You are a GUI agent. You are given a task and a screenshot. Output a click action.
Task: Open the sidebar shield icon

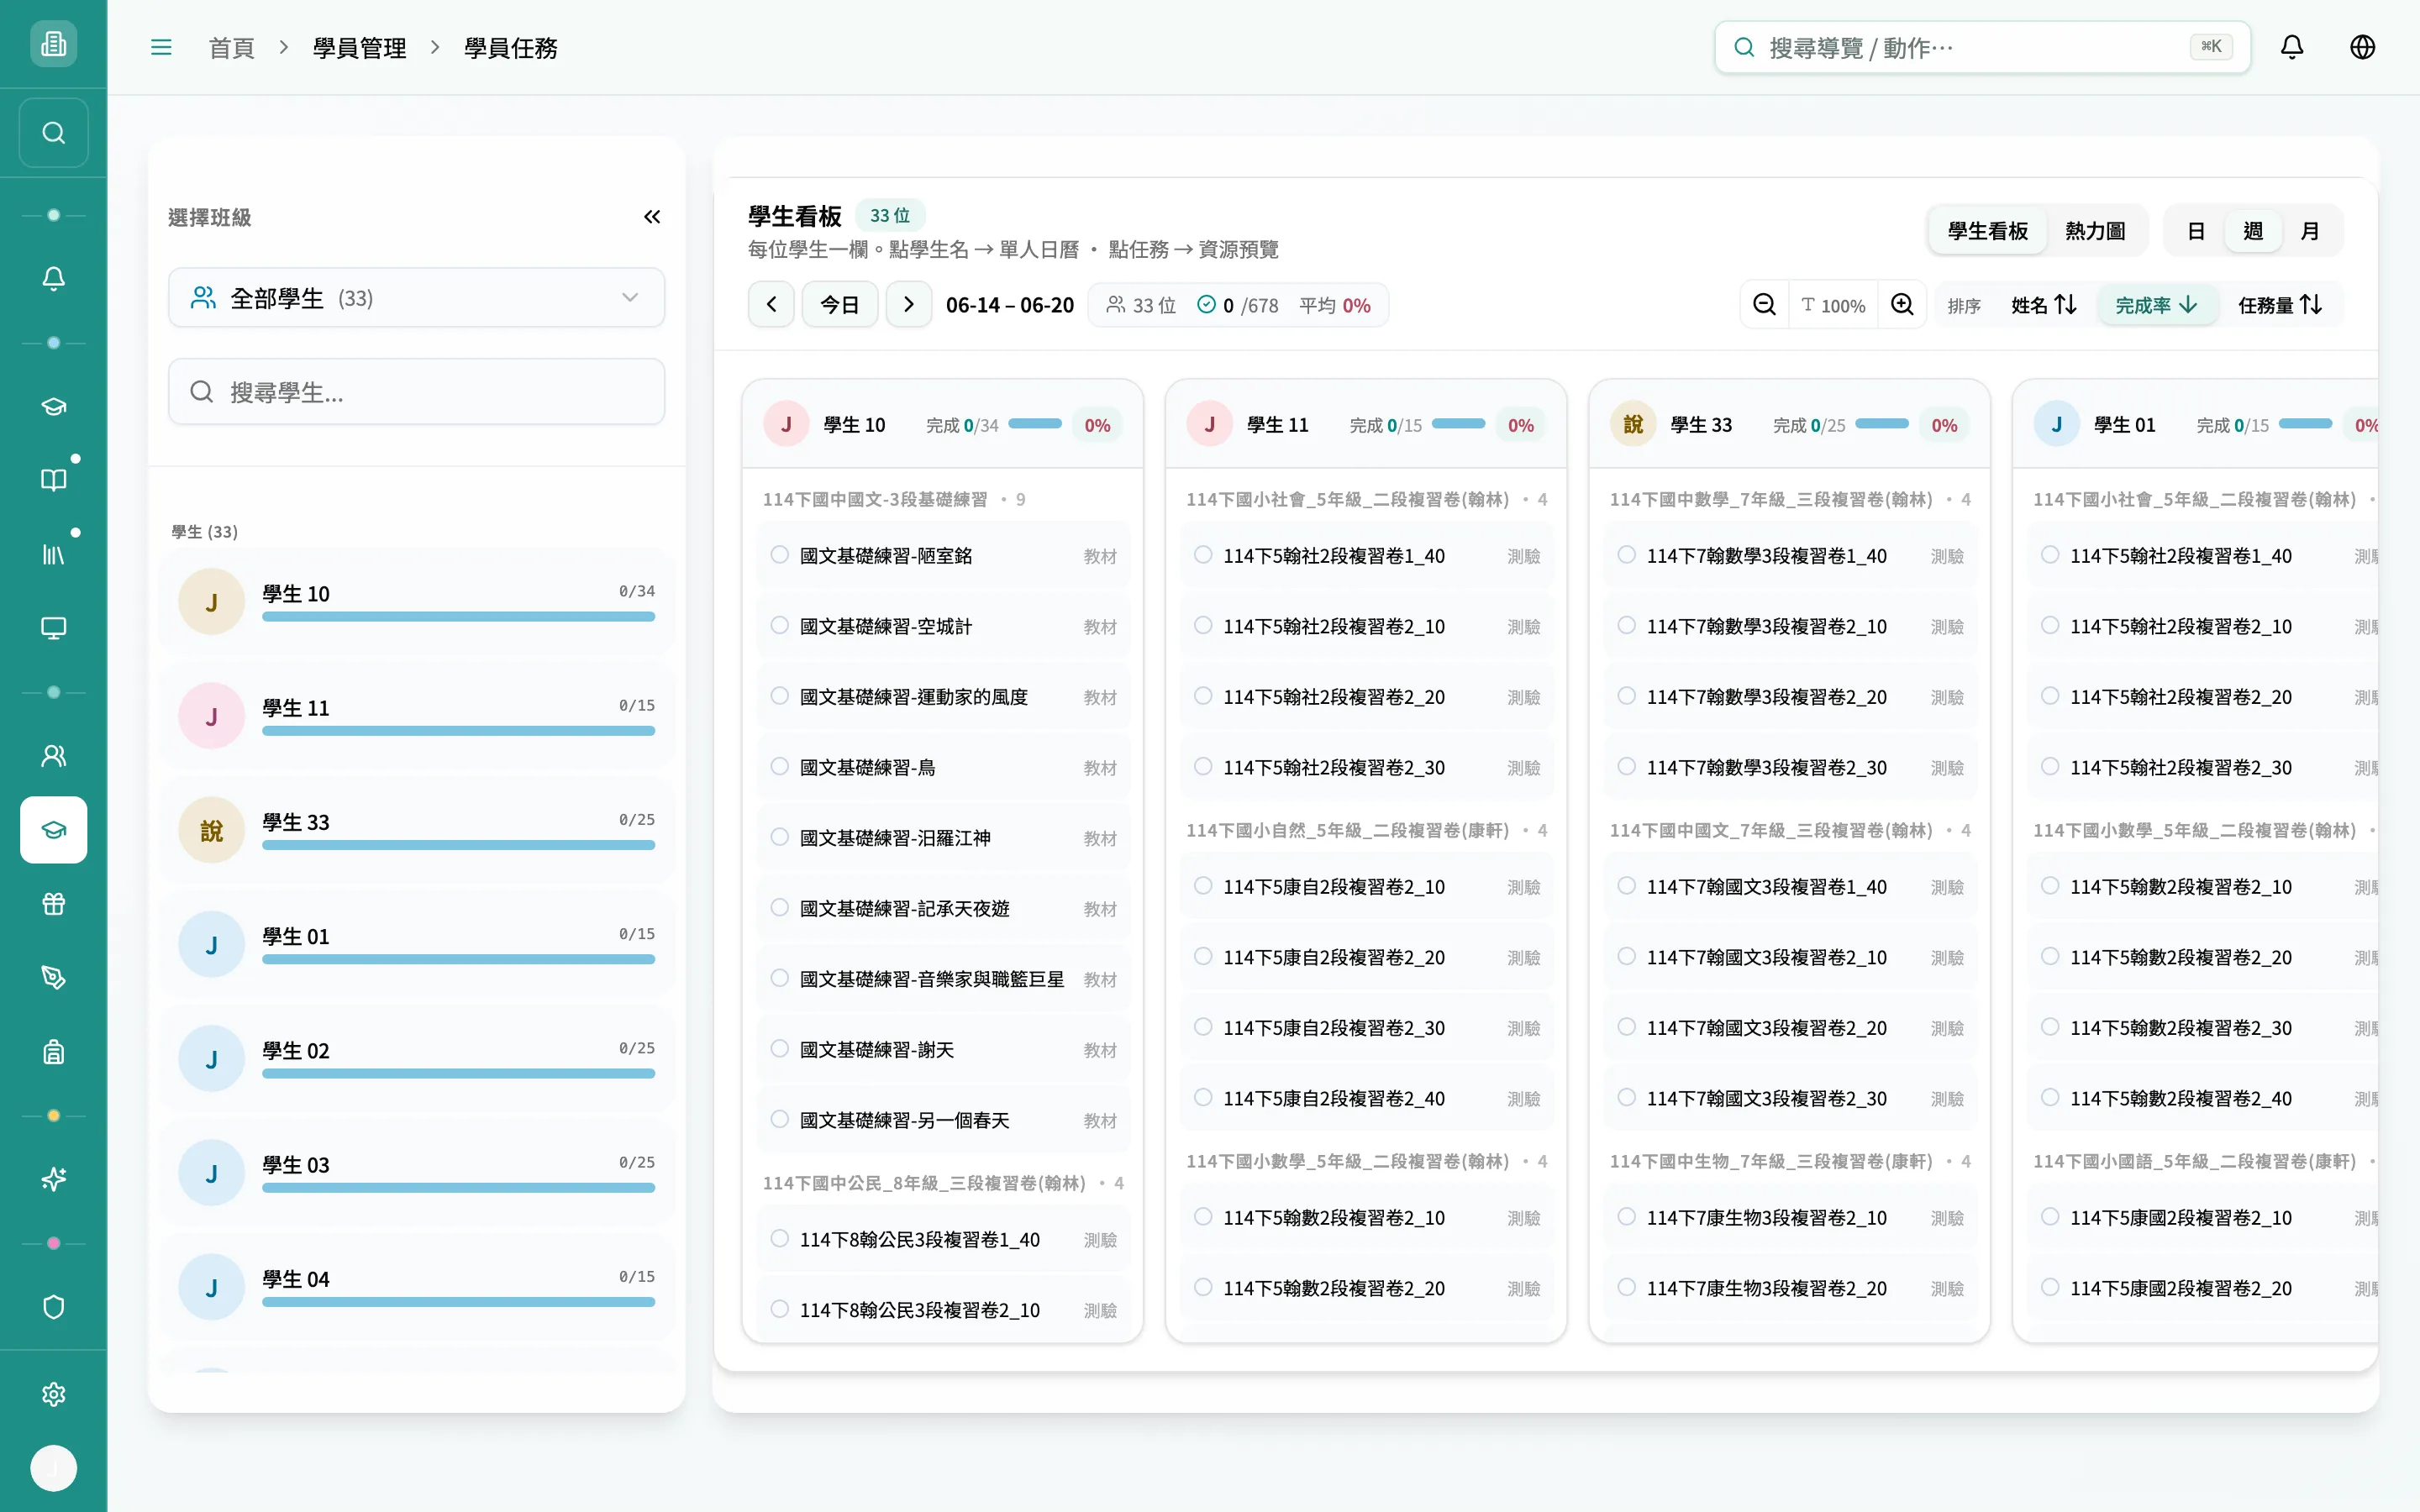(x=54, y=1307)
